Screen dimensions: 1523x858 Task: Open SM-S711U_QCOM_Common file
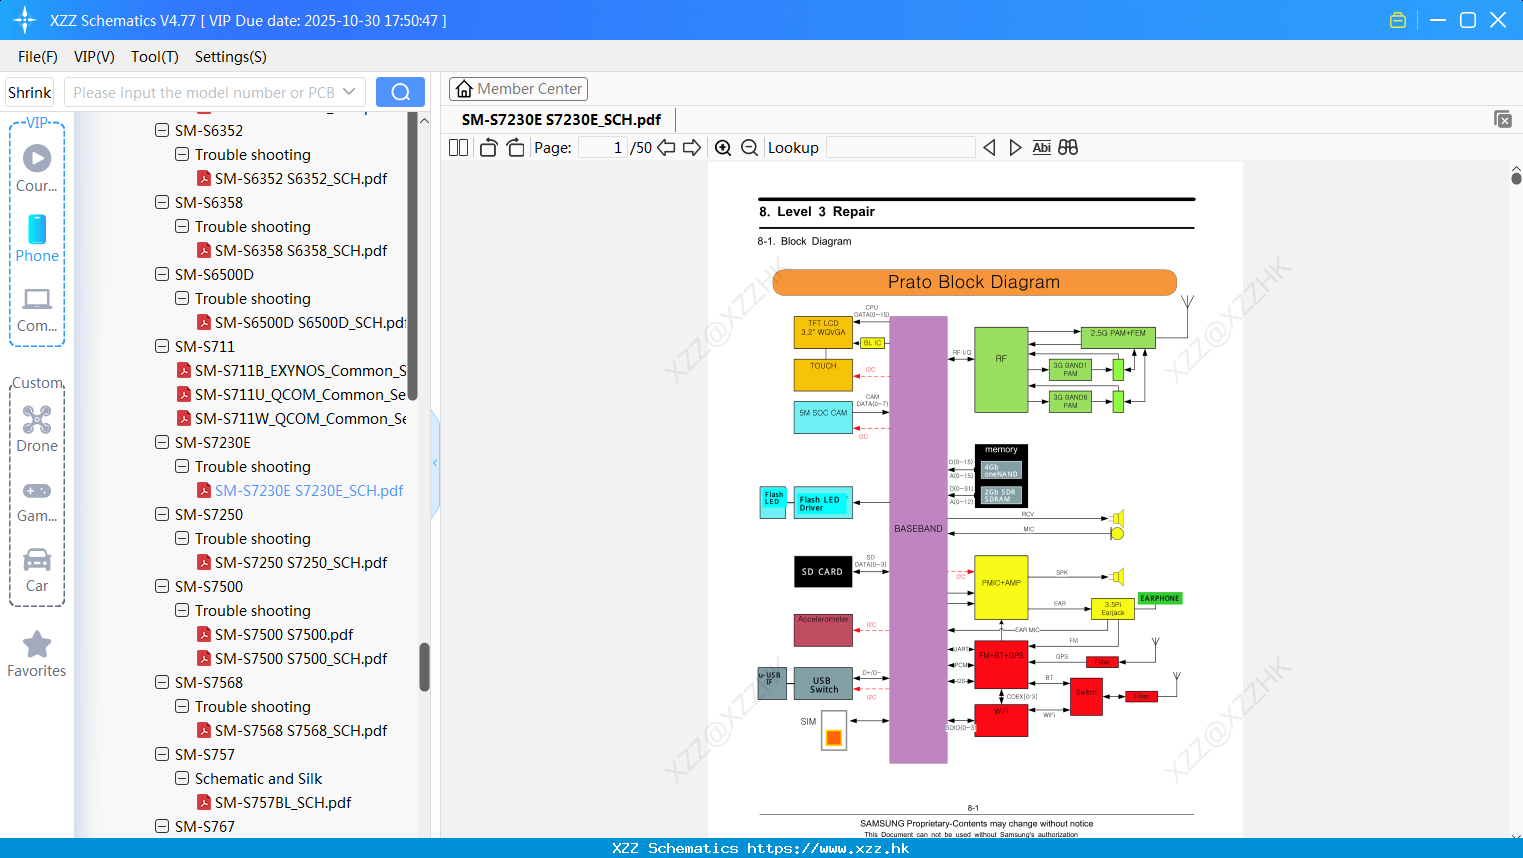[x=300, y=394]
